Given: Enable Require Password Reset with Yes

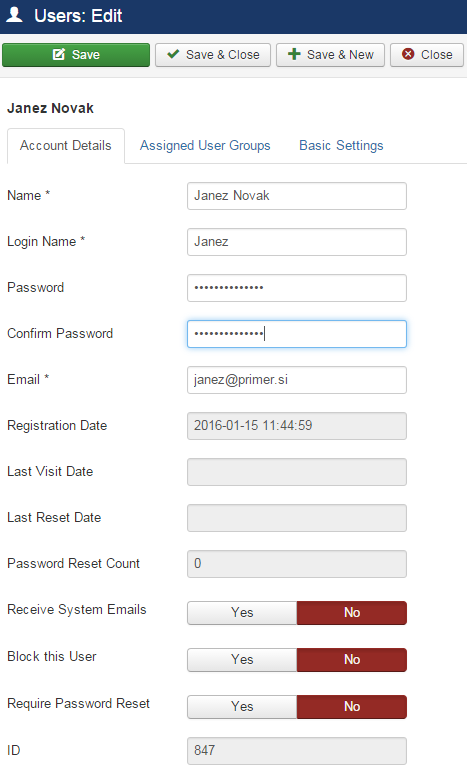Looking at the screenshot, I should coord(242,707).
